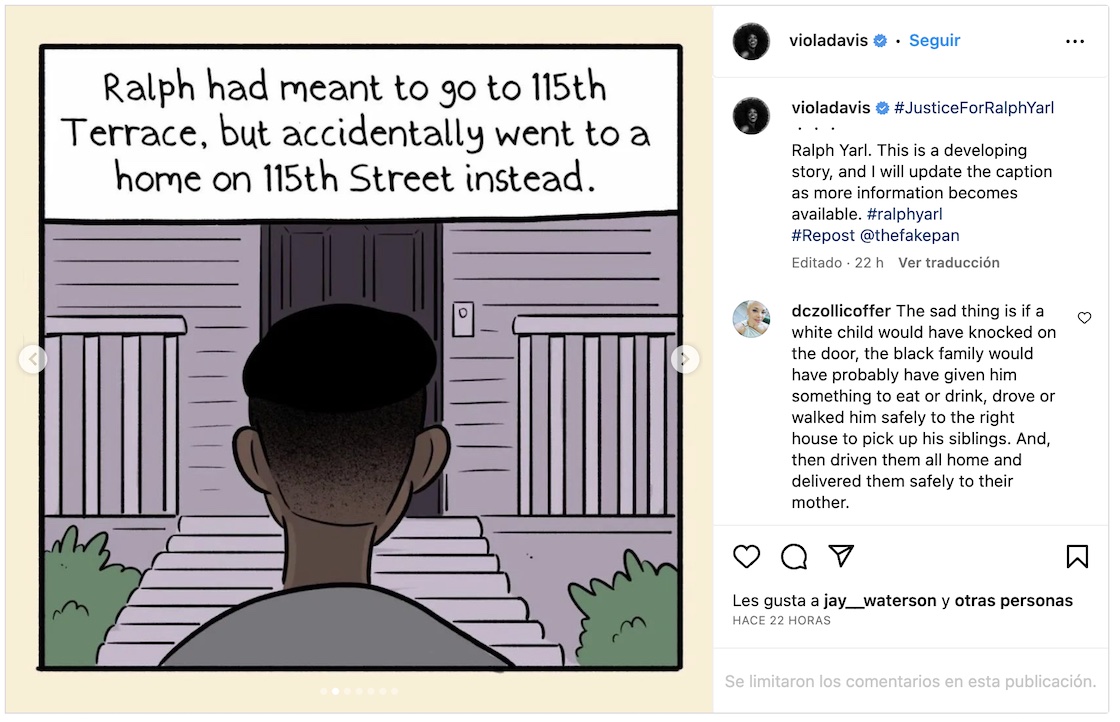Image resolution: width=1120 pixels, height=722 pixels.
Task: Click violadavis profile avatar in header
Action: click(751, 41)
